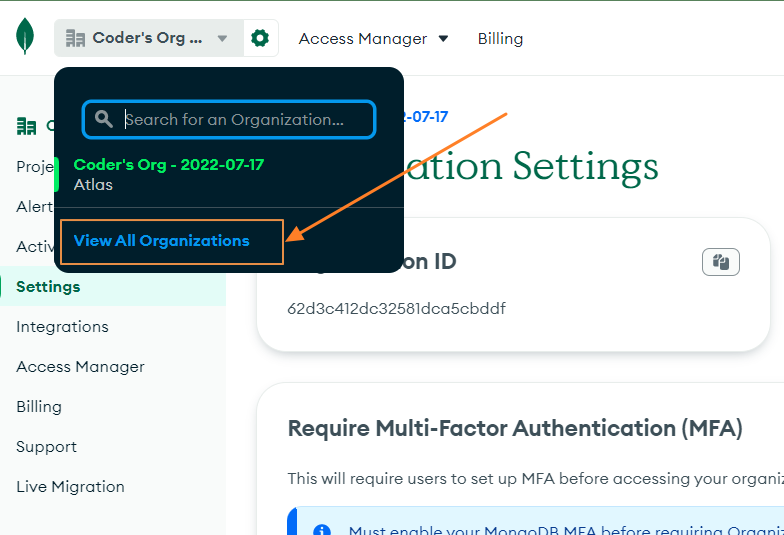The image size is (784, 535).
Task: Open Billing in the sidebar
Action: 39,406
